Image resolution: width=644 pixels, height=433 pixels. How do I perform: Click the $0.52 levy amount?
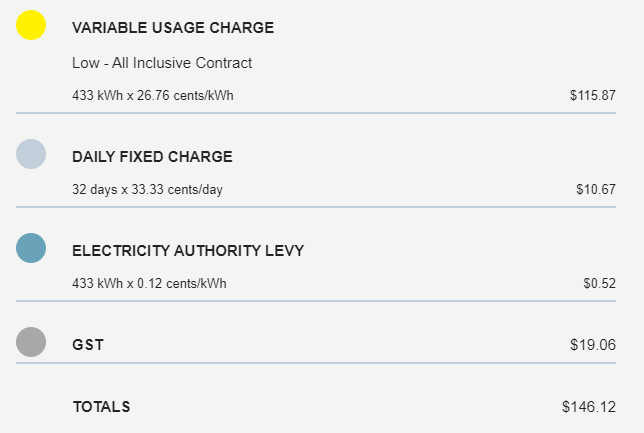tap(600, 283)
